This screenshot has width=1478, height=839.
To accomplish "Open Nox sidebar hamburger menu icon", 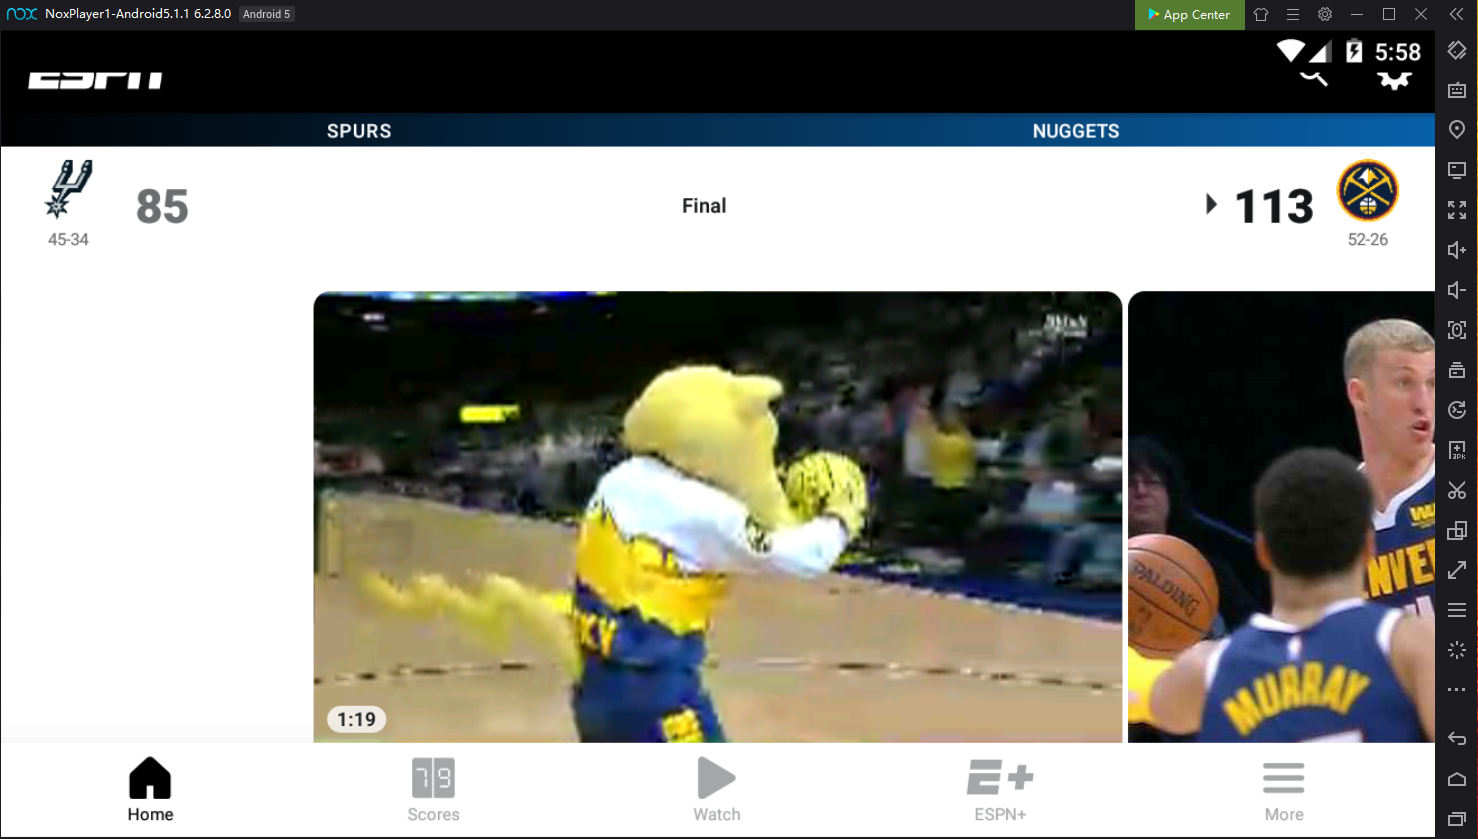I will click(1457, 610).
